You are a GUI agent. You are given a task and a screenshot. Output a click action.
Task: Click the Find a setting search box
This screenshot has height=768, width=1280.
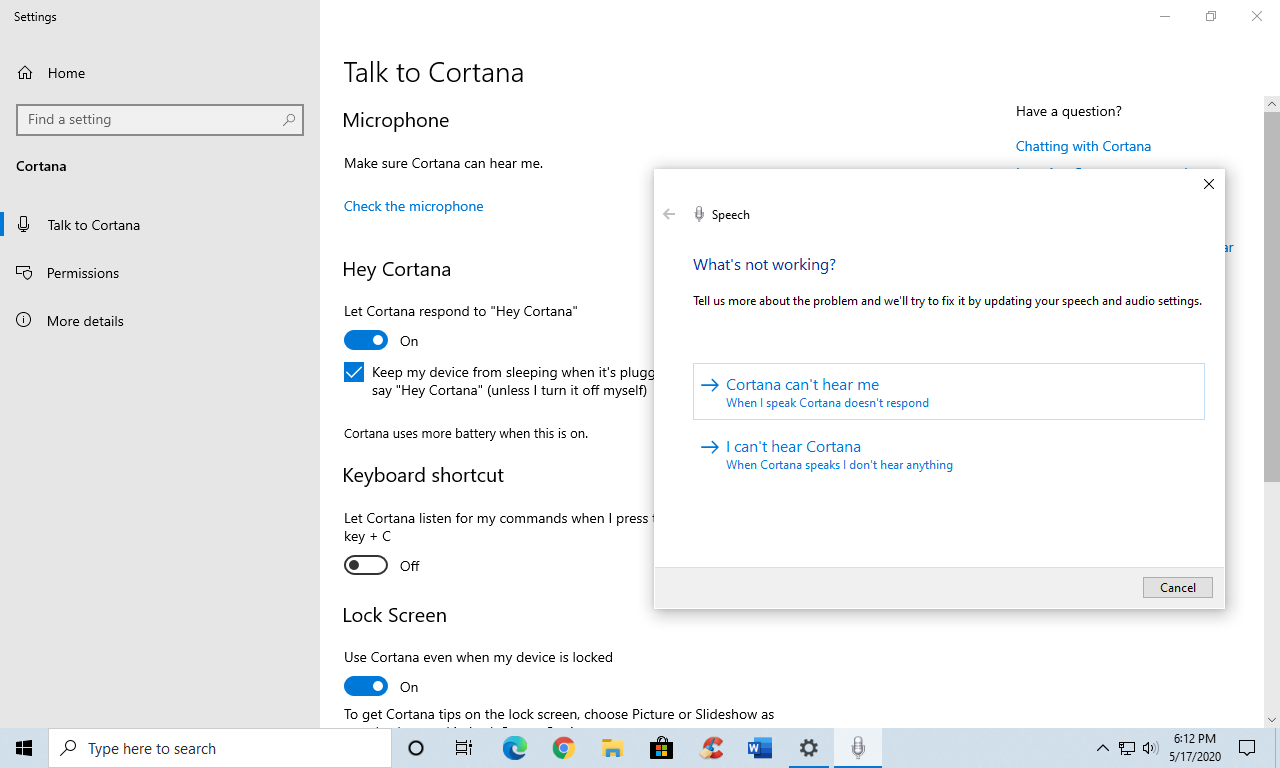[x=160, y=119]
